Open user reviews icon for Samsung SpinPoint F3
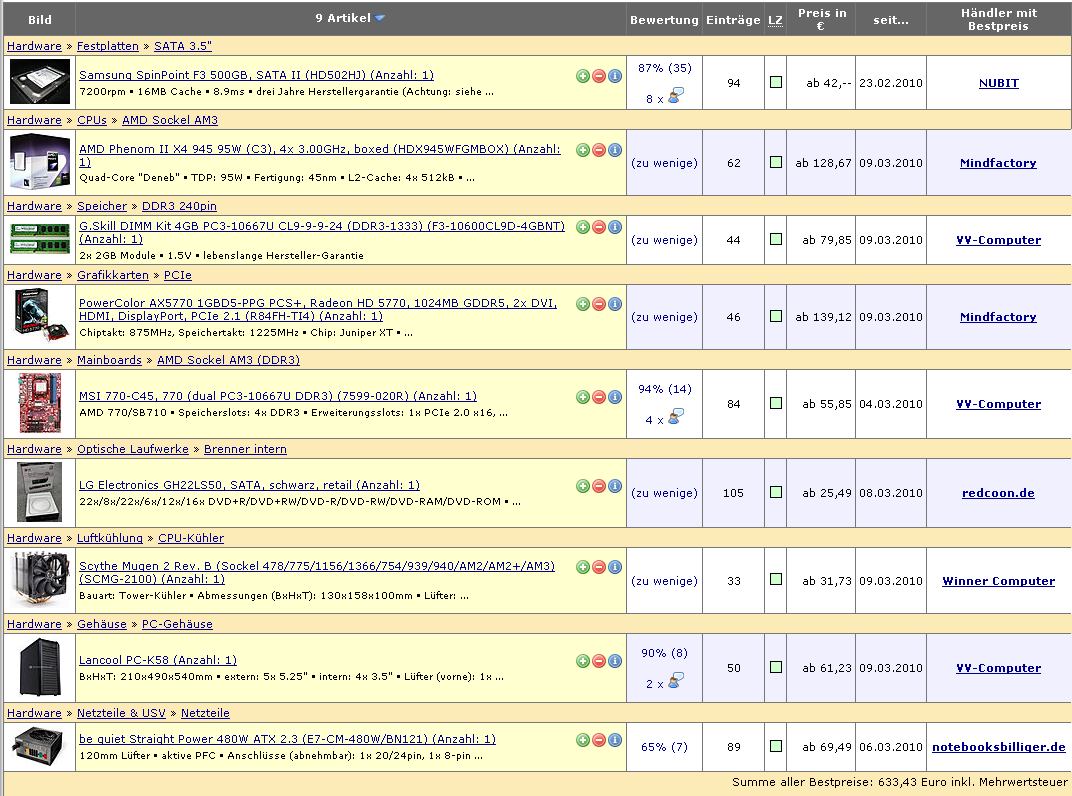Viewport: 1072px width, 796px height. (676, 96)
